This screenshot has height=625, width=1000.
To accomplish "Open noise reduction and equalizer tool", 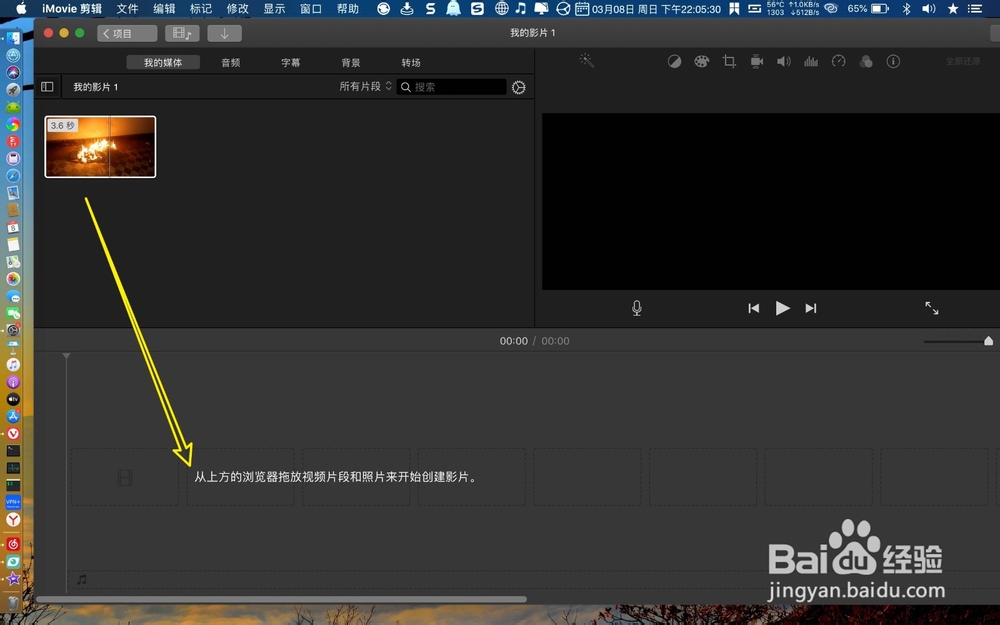I will point(811,61).
